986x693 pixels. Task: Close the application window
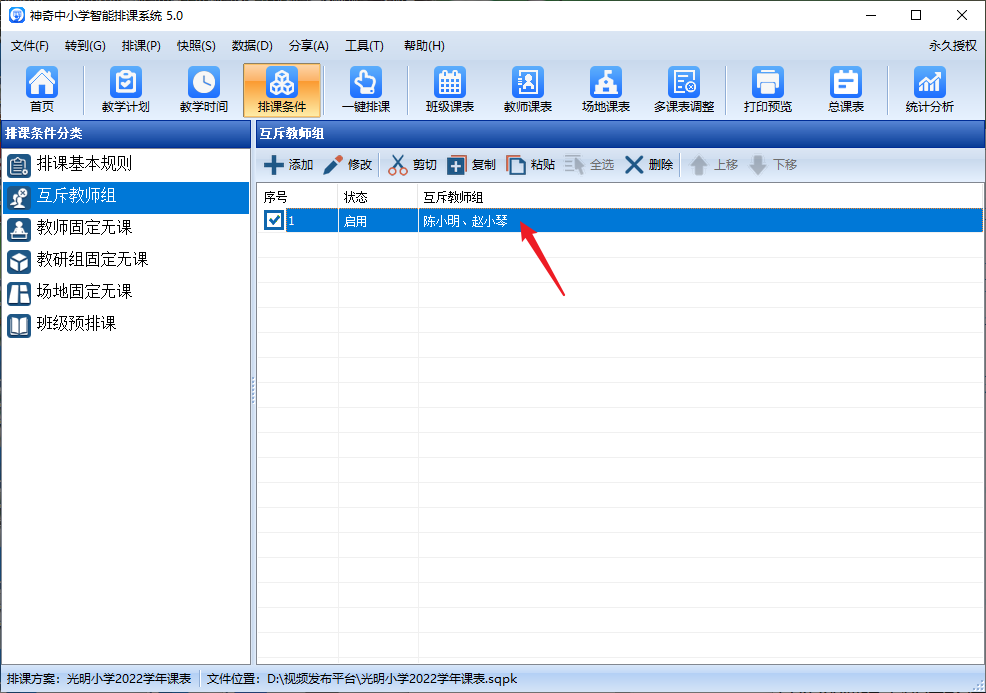pos(961,15)
